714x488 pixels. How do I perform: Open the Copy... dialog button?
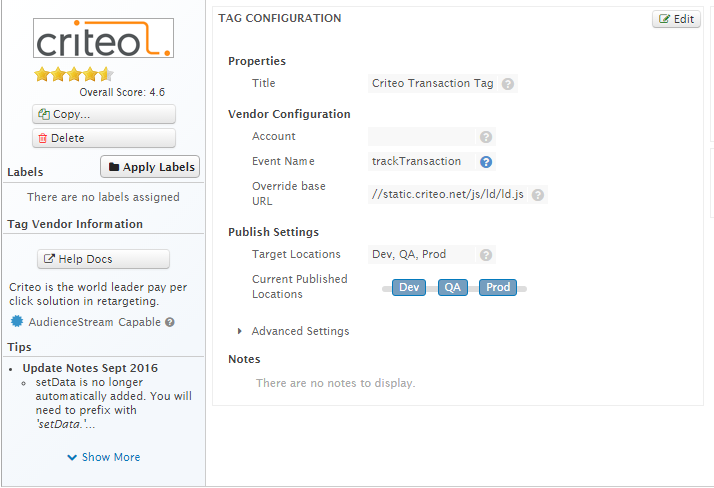(x=104, y=114)
